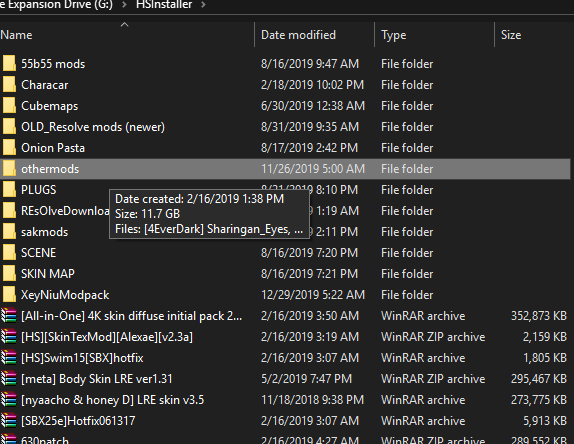Image resolution: width=574 pixels, height=444 pixels.
Task: Select the [HS][SkinTexMod][Alexae][v2.3a] archive
Action: 107,337
